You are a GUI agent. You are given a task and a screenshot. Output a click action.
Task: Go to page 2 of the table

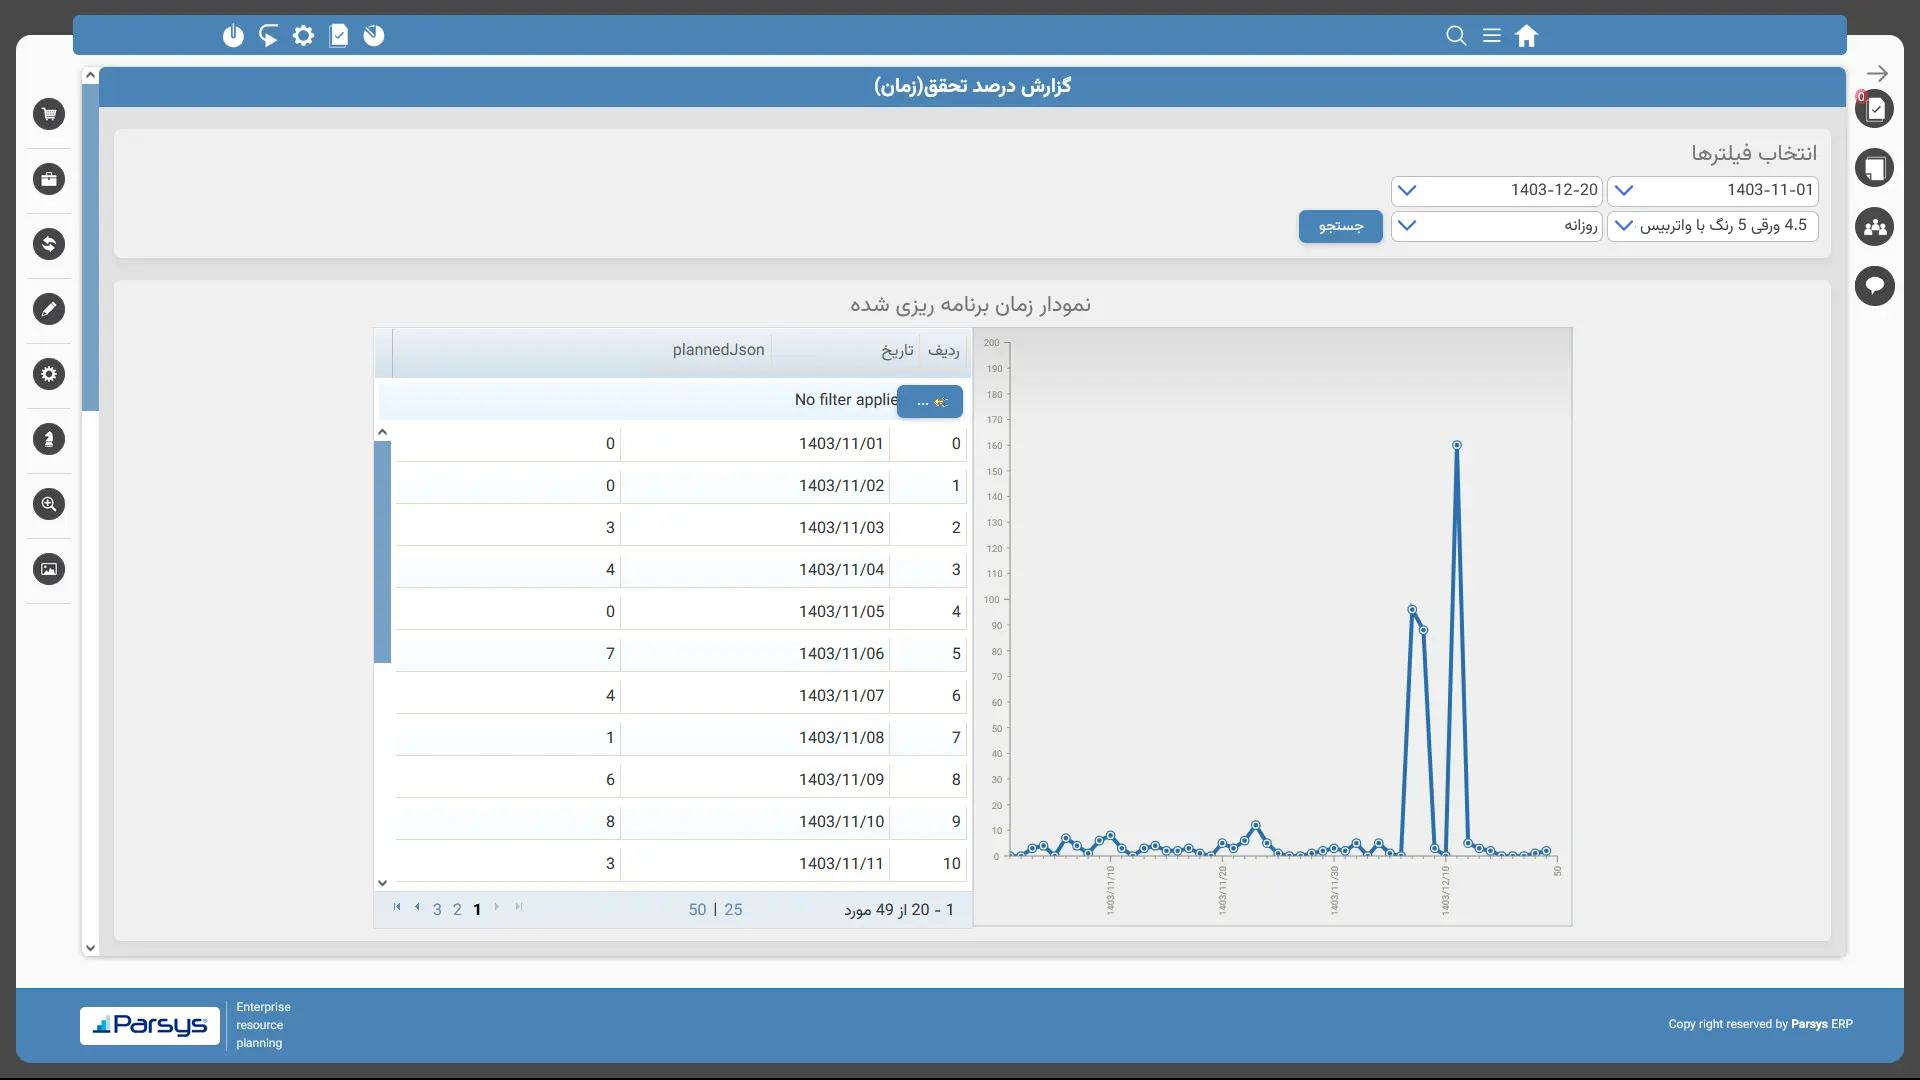[457, 910]
